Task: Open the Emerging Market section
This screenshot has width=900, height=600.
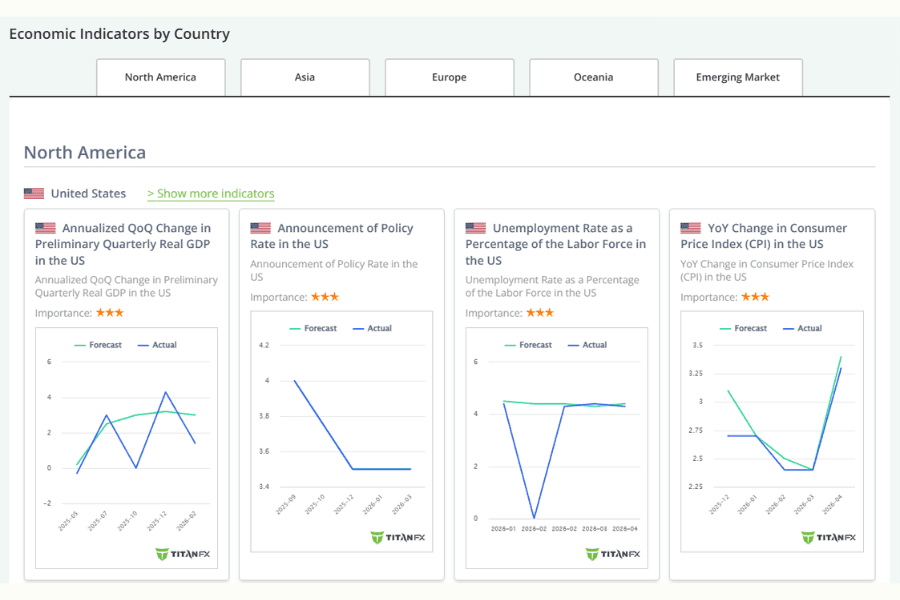Action: click(737, 77)
